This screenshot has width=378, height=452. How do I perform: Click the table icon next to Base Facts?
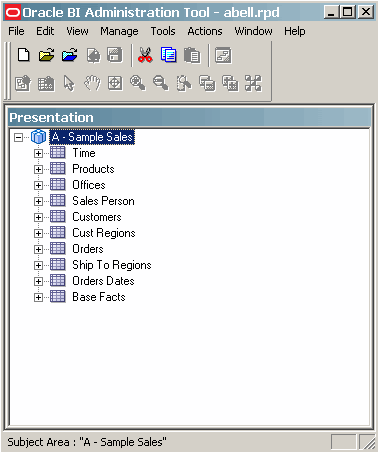tap(58, 297)
